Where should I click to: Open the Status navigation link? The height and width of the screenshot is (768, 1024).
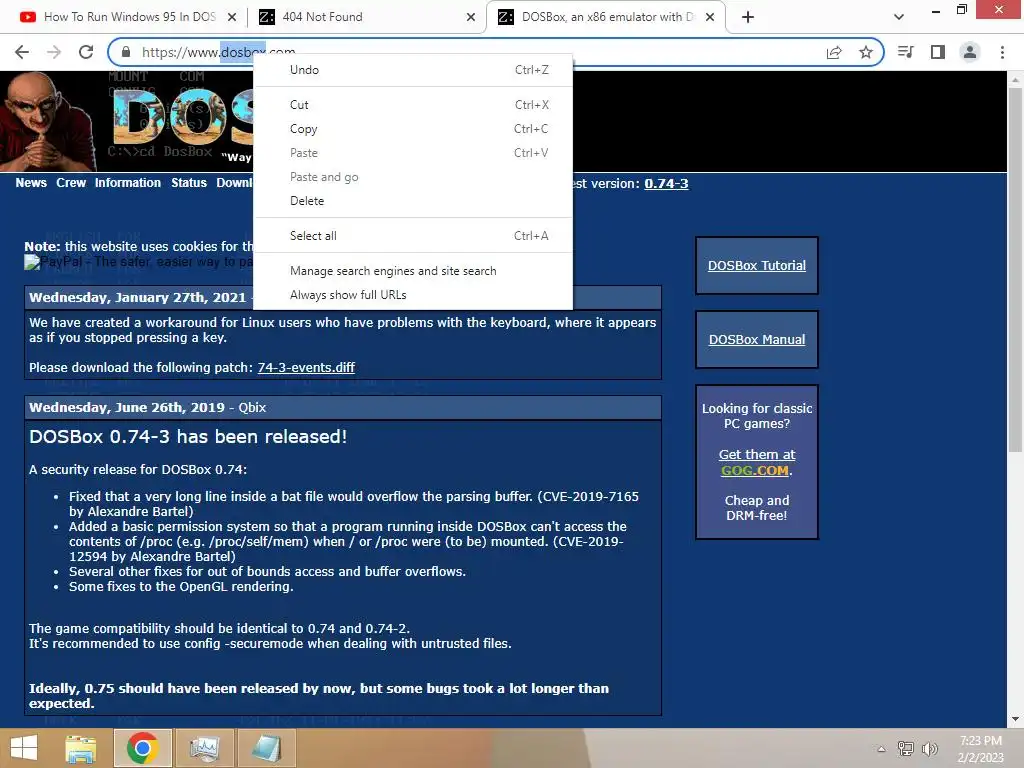(x=189, y=183)
